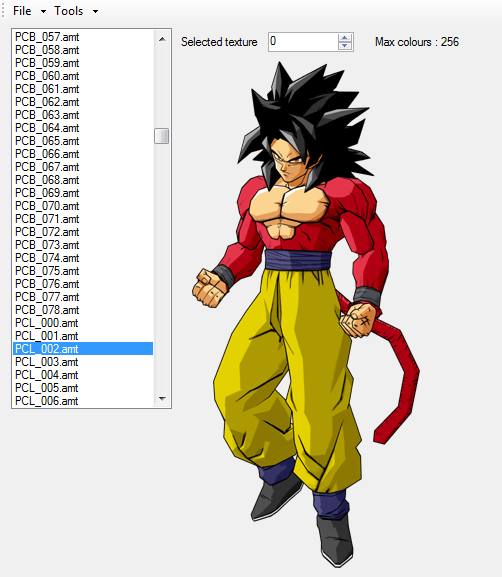The width and height of the screenshot is (502, 577).
Task: Click the Selected texture number field
Action: coord(303,42)
